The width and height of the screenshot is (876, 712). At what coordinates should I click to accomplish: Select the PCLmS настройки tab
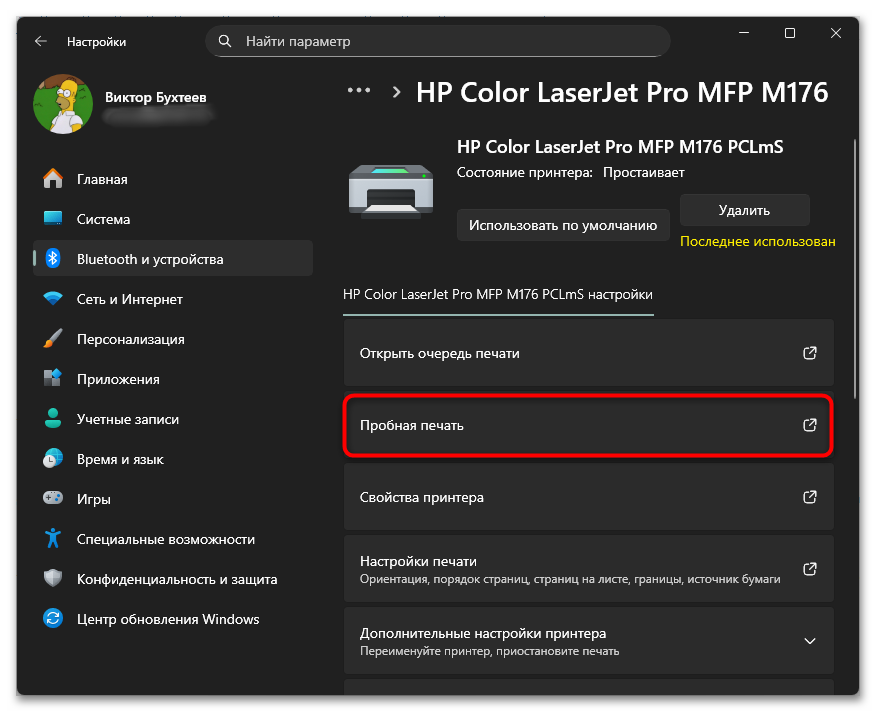(x=498, y=295)
